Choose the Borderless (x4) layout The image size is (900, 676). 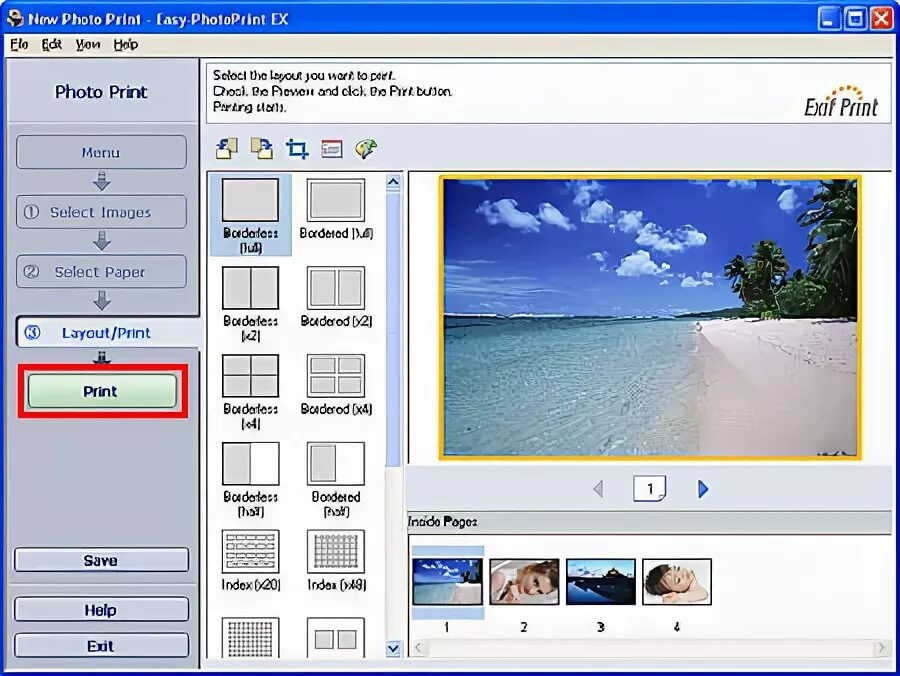[250, 391]
